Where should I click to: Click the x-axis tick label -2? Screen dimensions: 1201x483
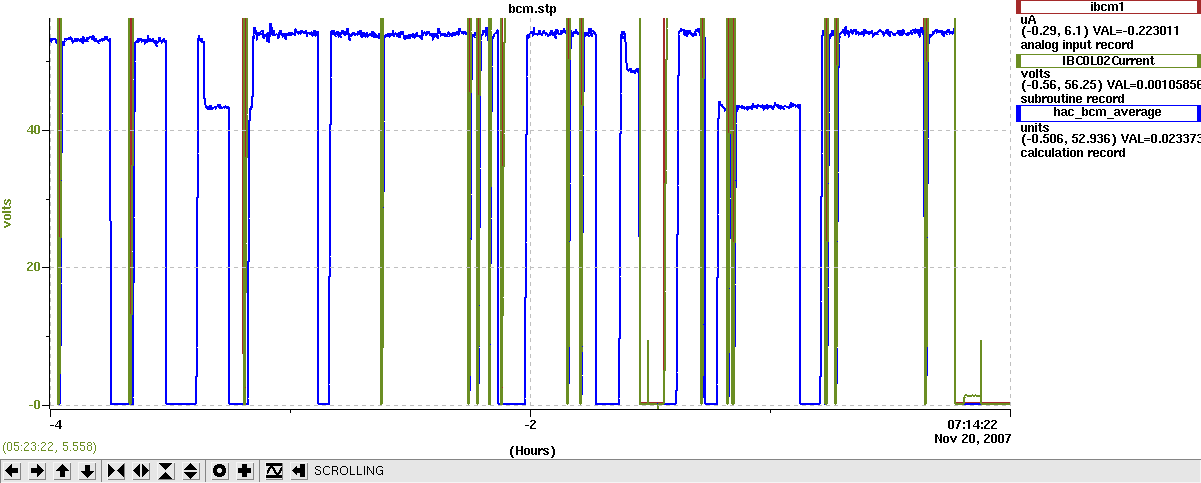(532, 424)
